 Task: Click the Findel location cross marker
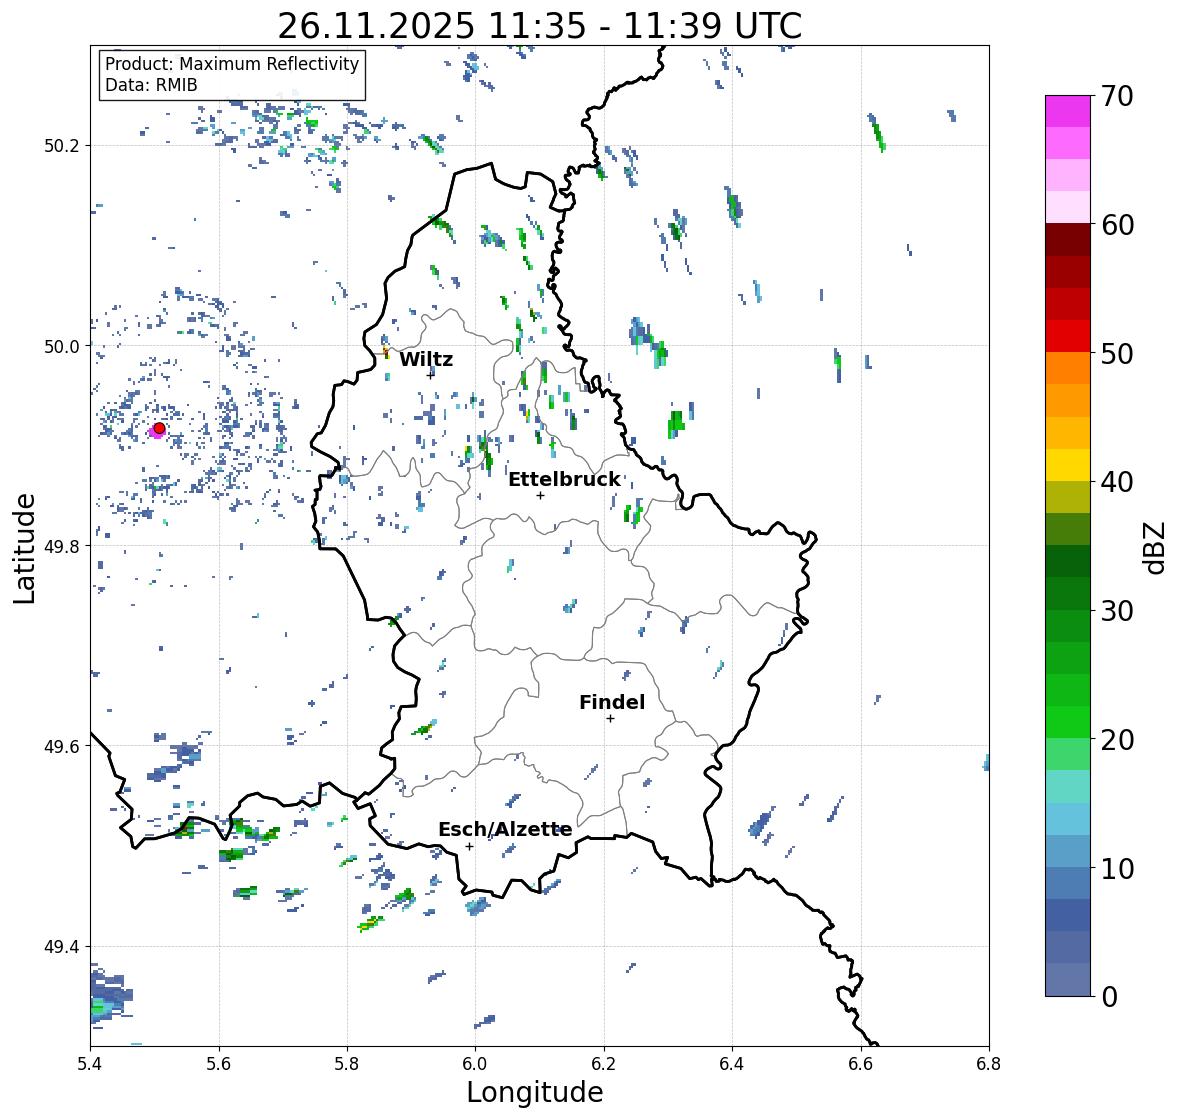coord(610,719)
